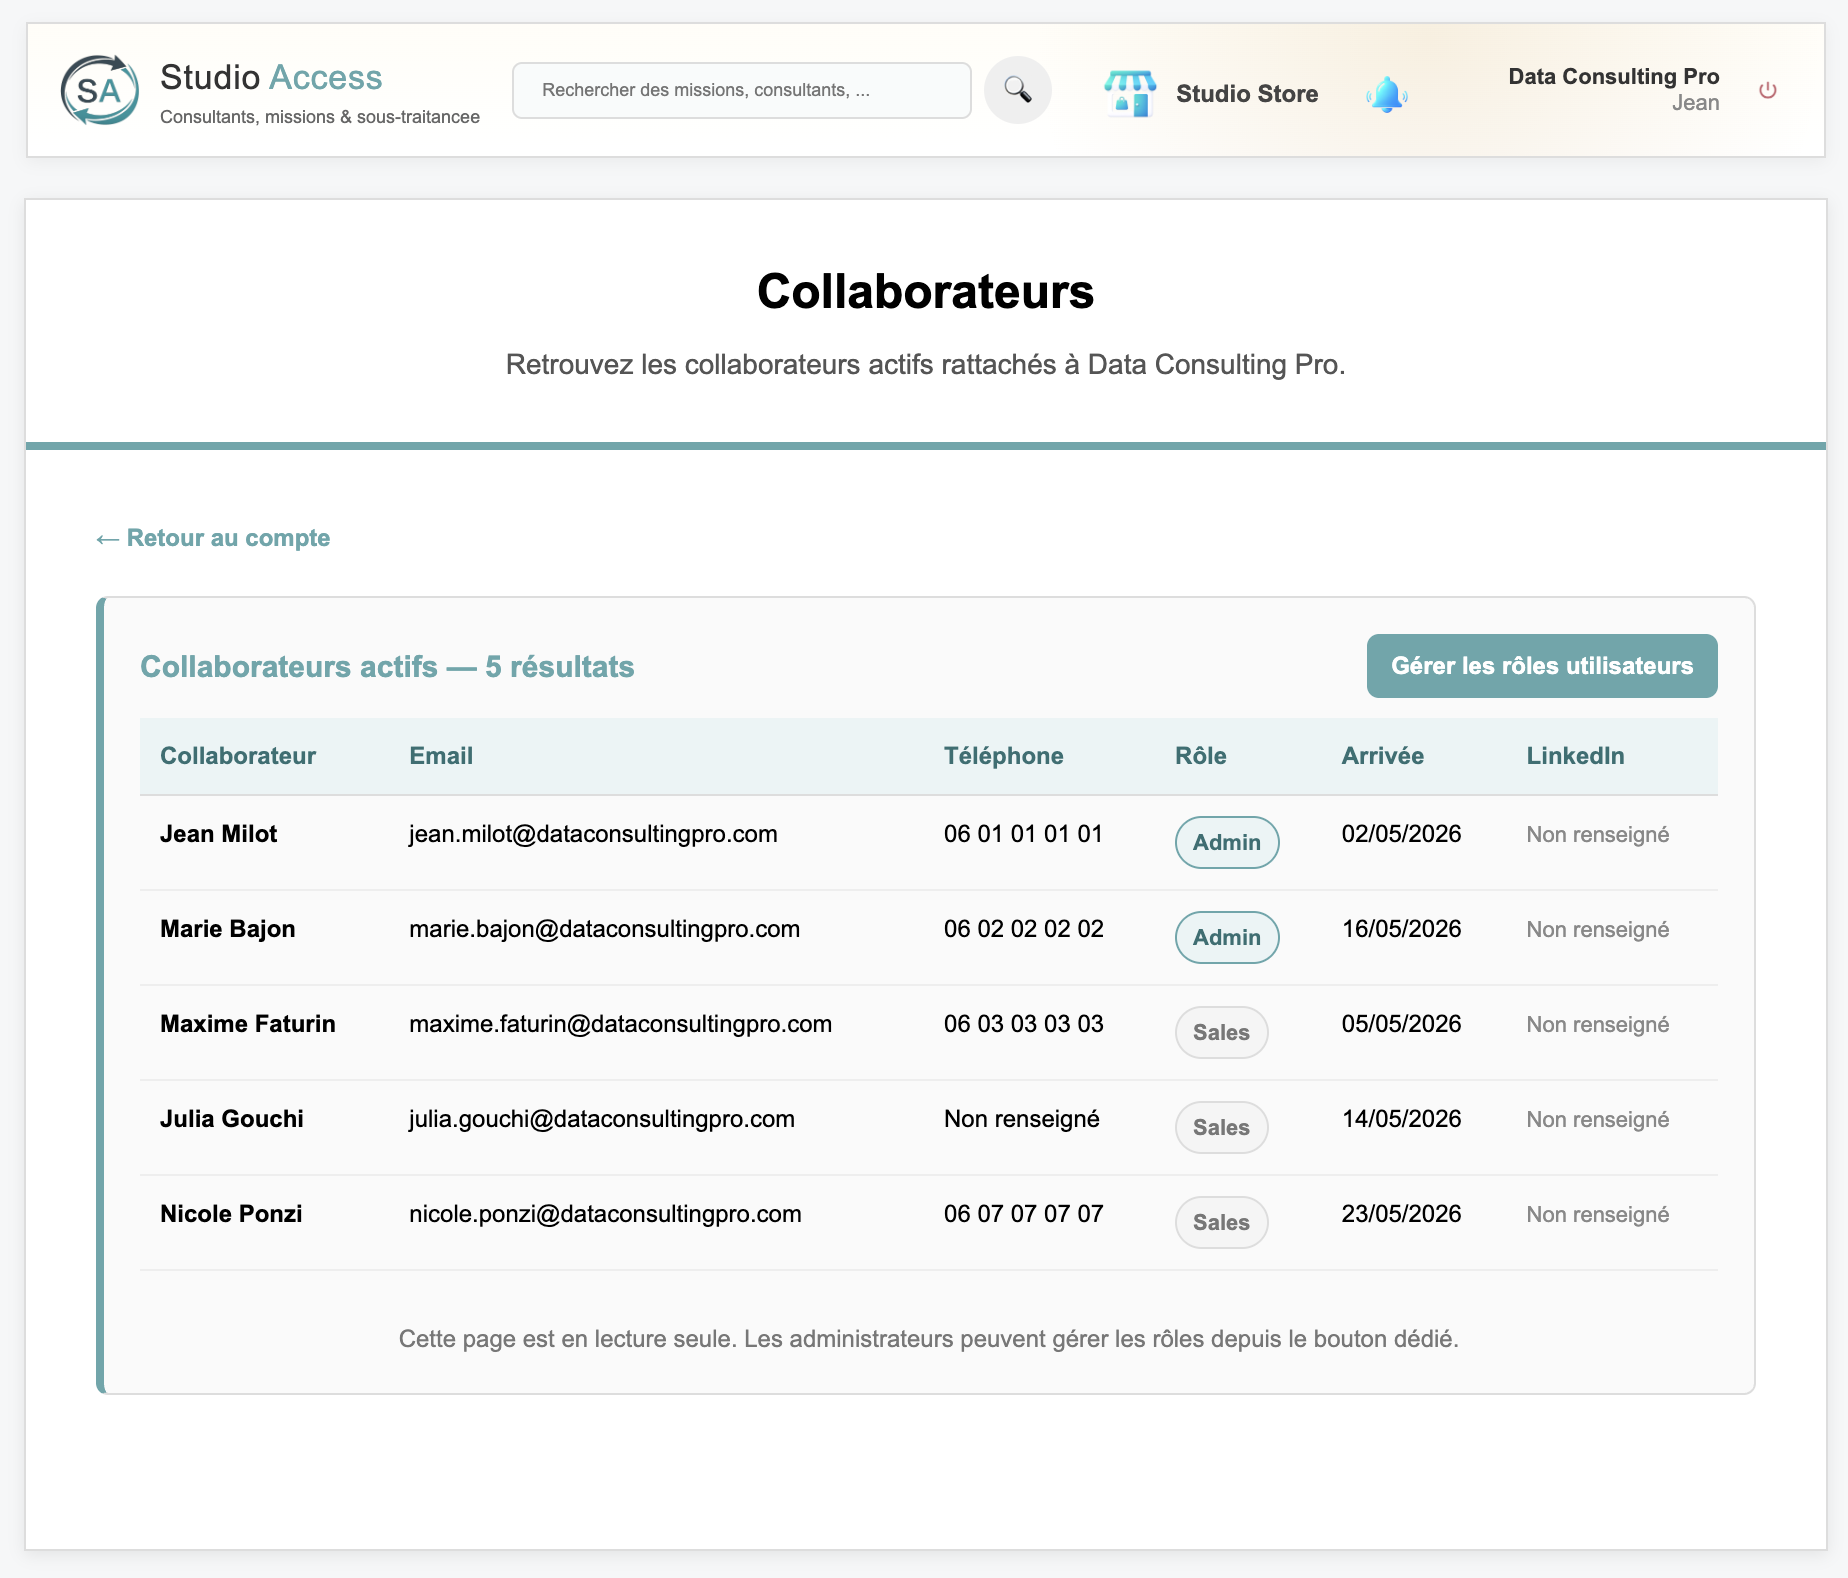Select collaborator name Maxime Faturin
This screenshot has width=1848, height=1578.
point(247,1024)
